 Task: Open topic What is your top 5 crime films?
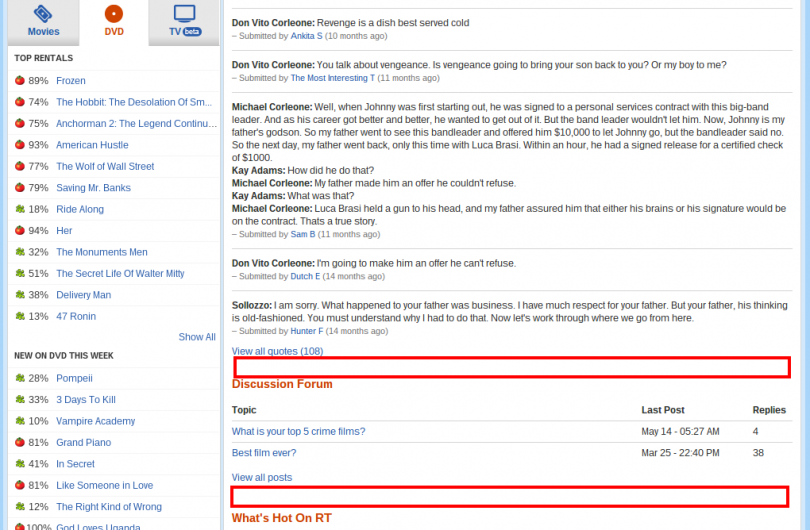point(298,431)
